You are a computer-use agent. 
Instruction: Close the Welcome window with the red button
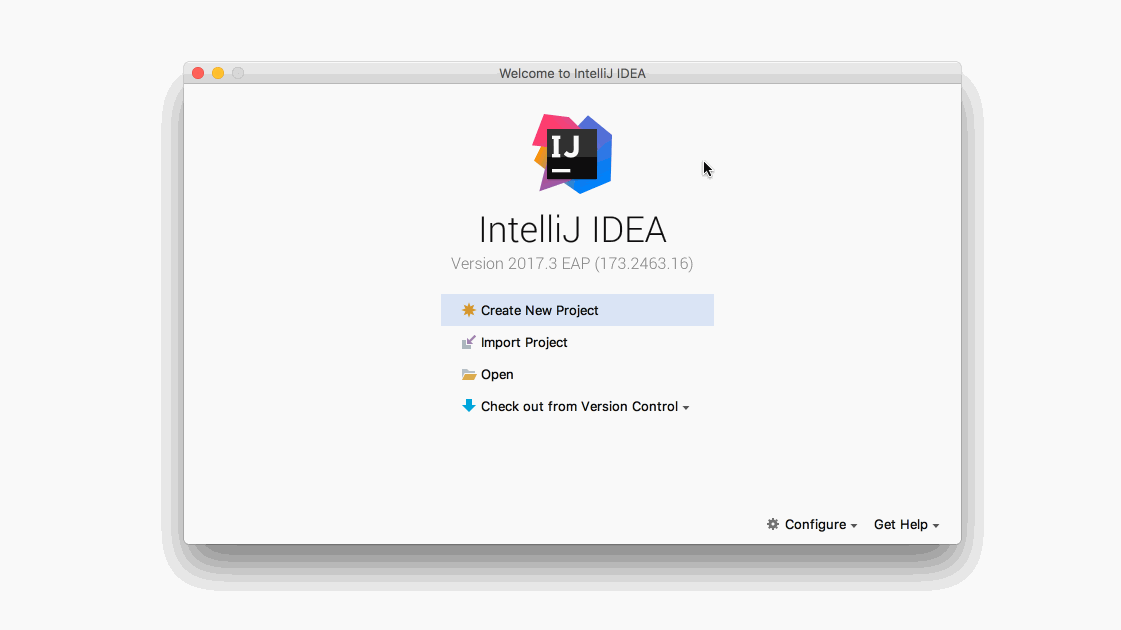pyautogui.click(x=198, y=73)
